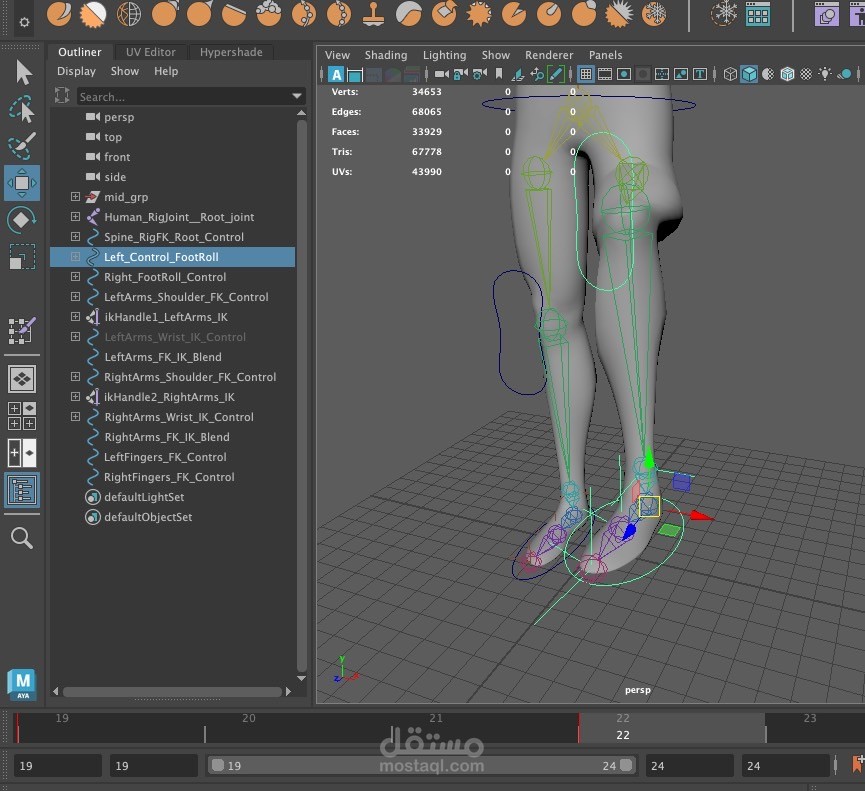
Task: Click the magnifier search icon in toolbox
Action: tap(22, 537)
